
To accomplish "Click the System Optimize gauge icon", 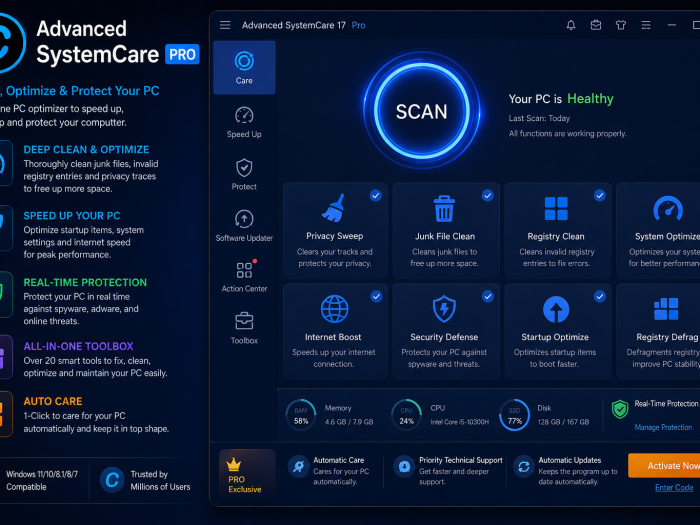I will [x=668, y=208].
